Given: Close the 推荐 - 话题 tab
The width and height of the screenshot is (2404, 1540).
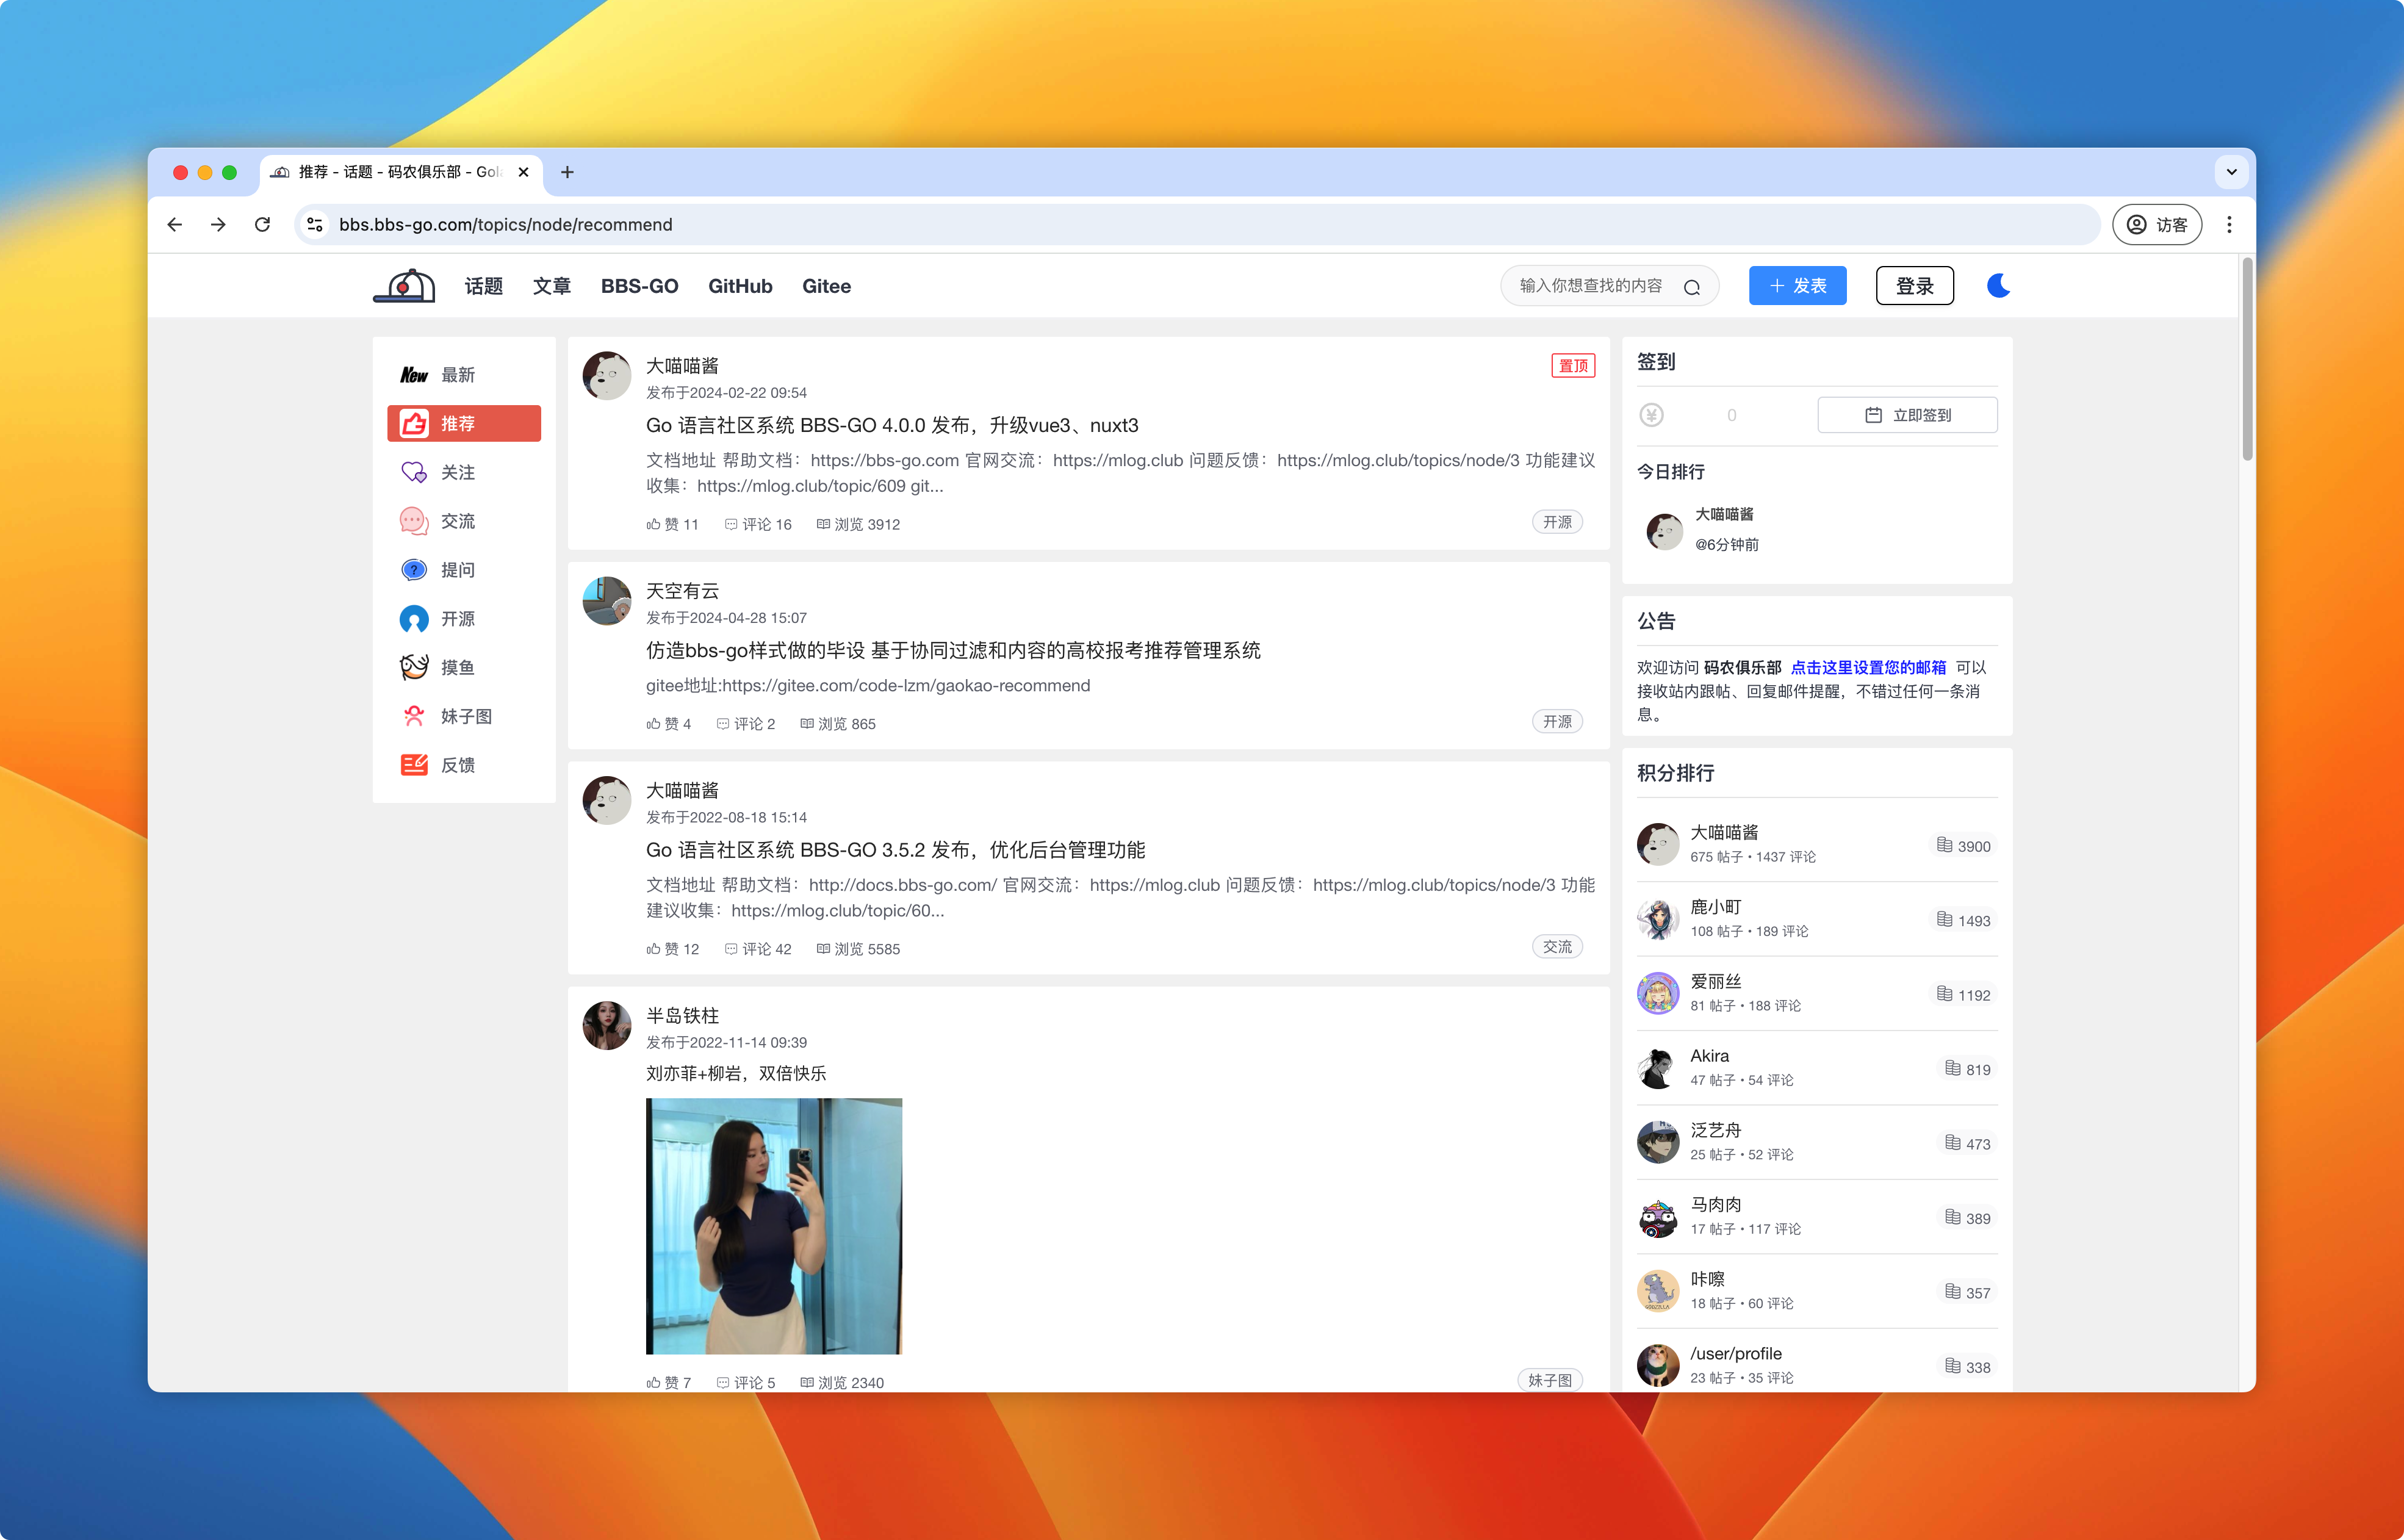Looking at the screenshot, I should tap(523, 172).
